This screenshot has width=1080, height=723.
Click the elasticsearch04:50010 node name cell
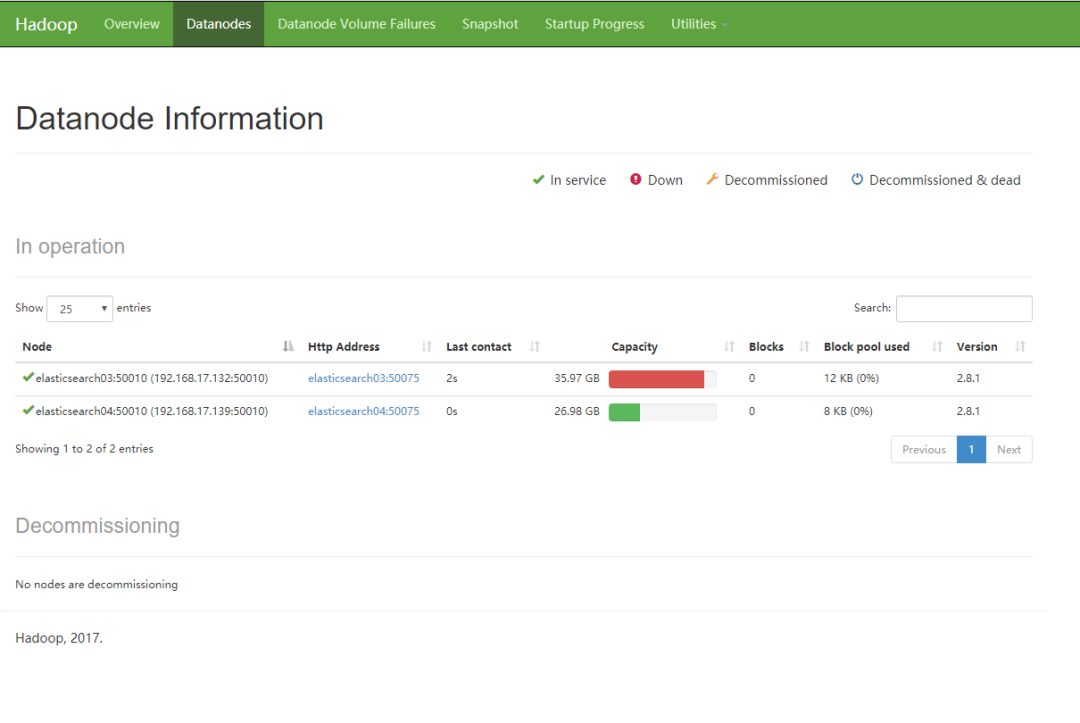(x=152, y=411)
